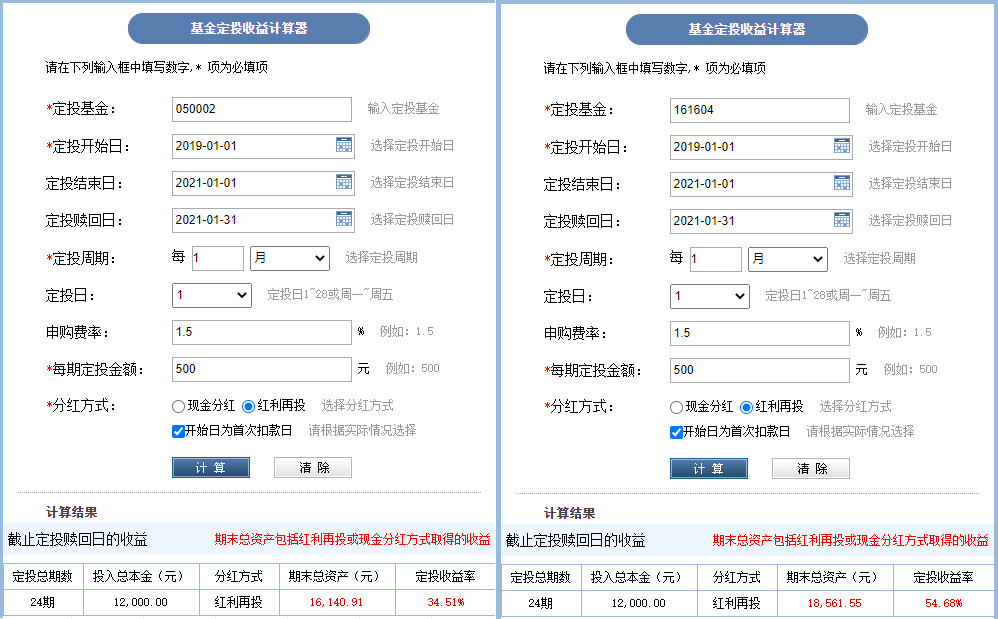
Task: Click return rate 54.68%
Action: click(943, 603)
